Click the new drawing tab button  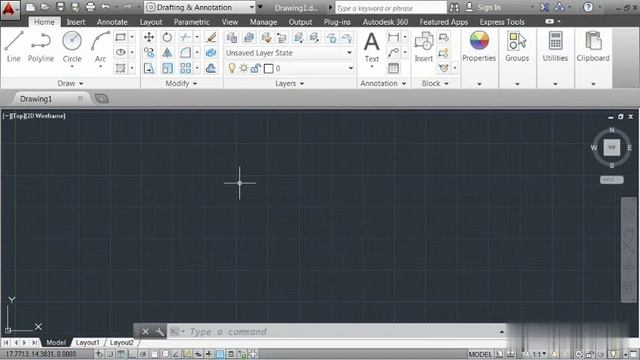(102, 98)
